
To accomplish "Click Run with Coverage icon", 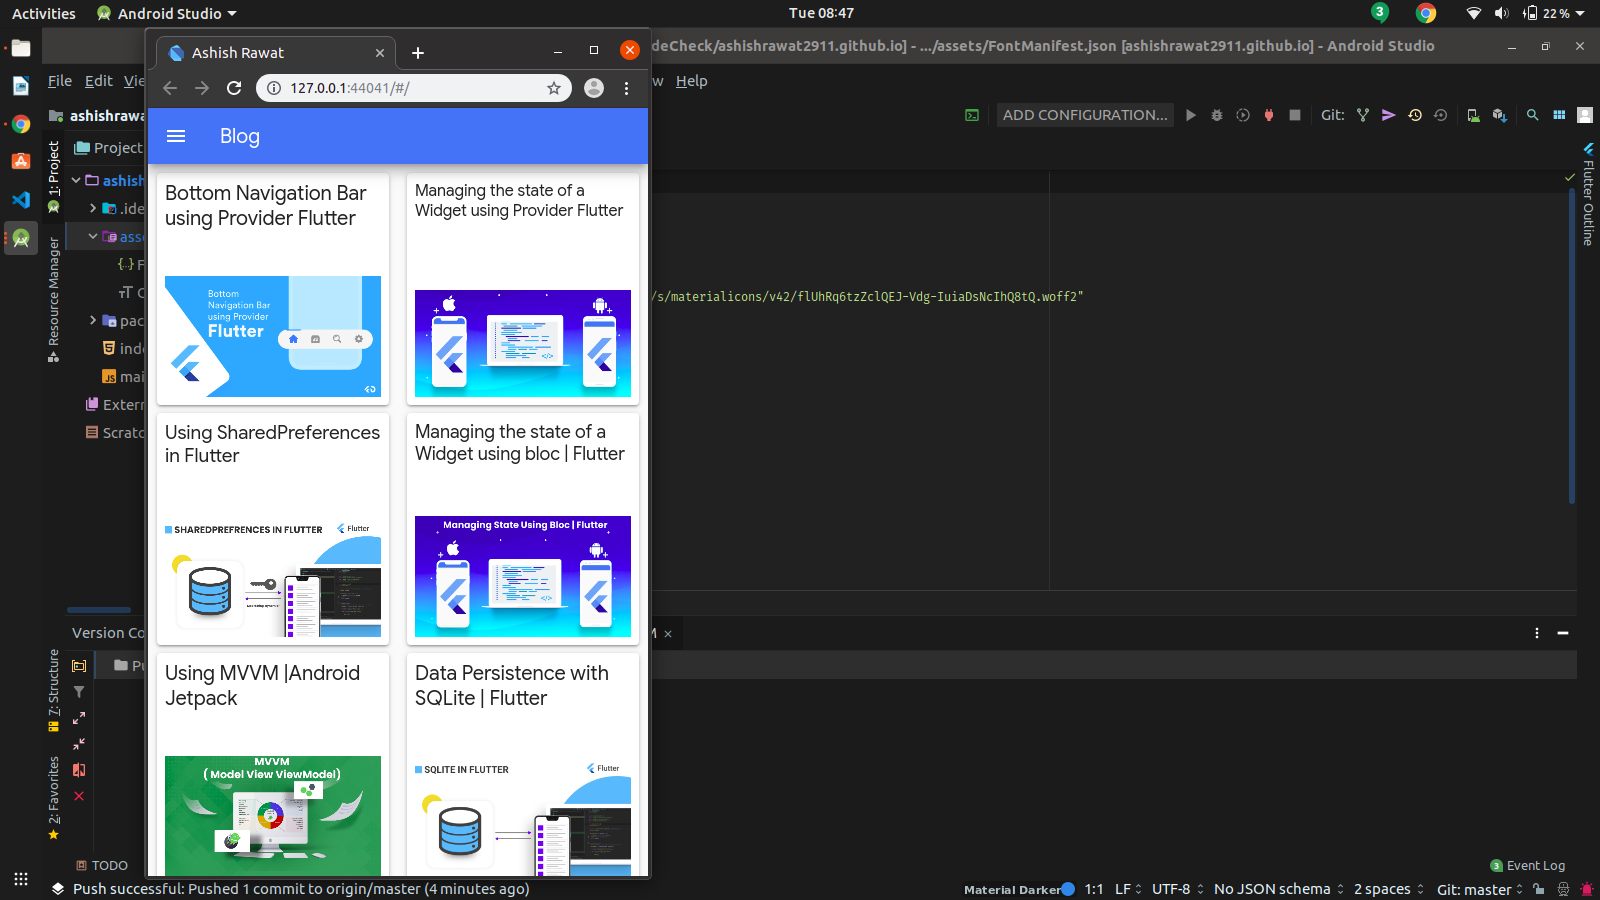I will 1243,115.
